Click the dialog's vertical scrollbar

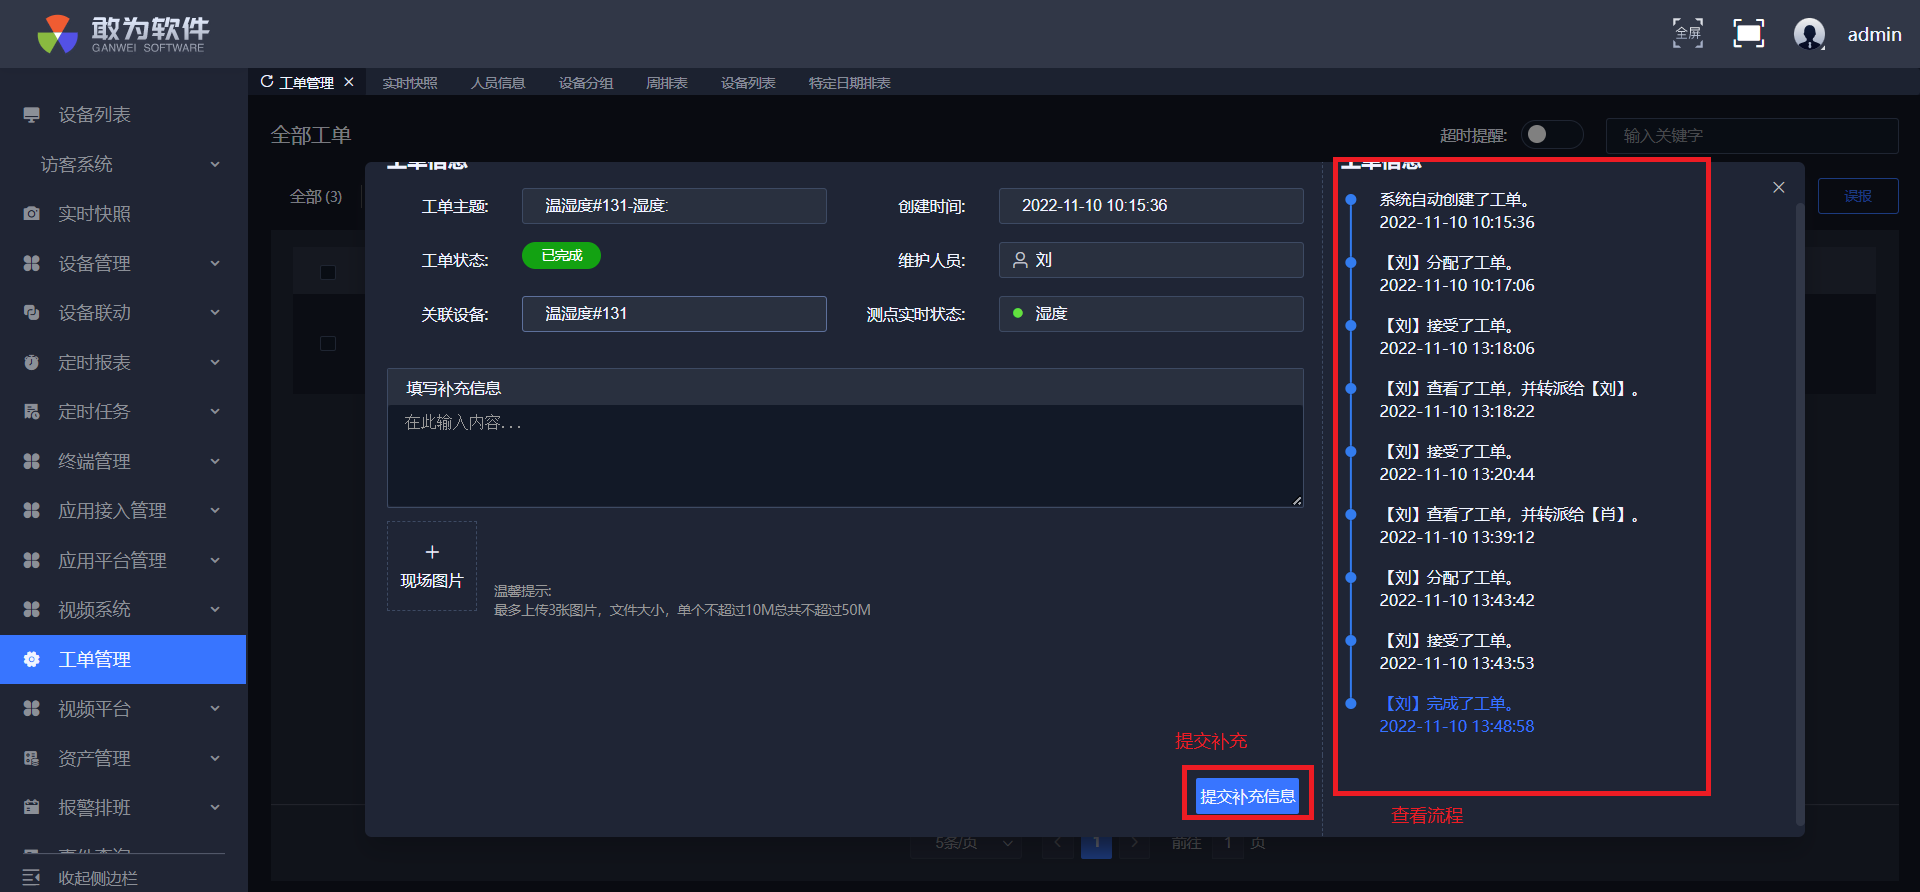[x=1800, y=515]
